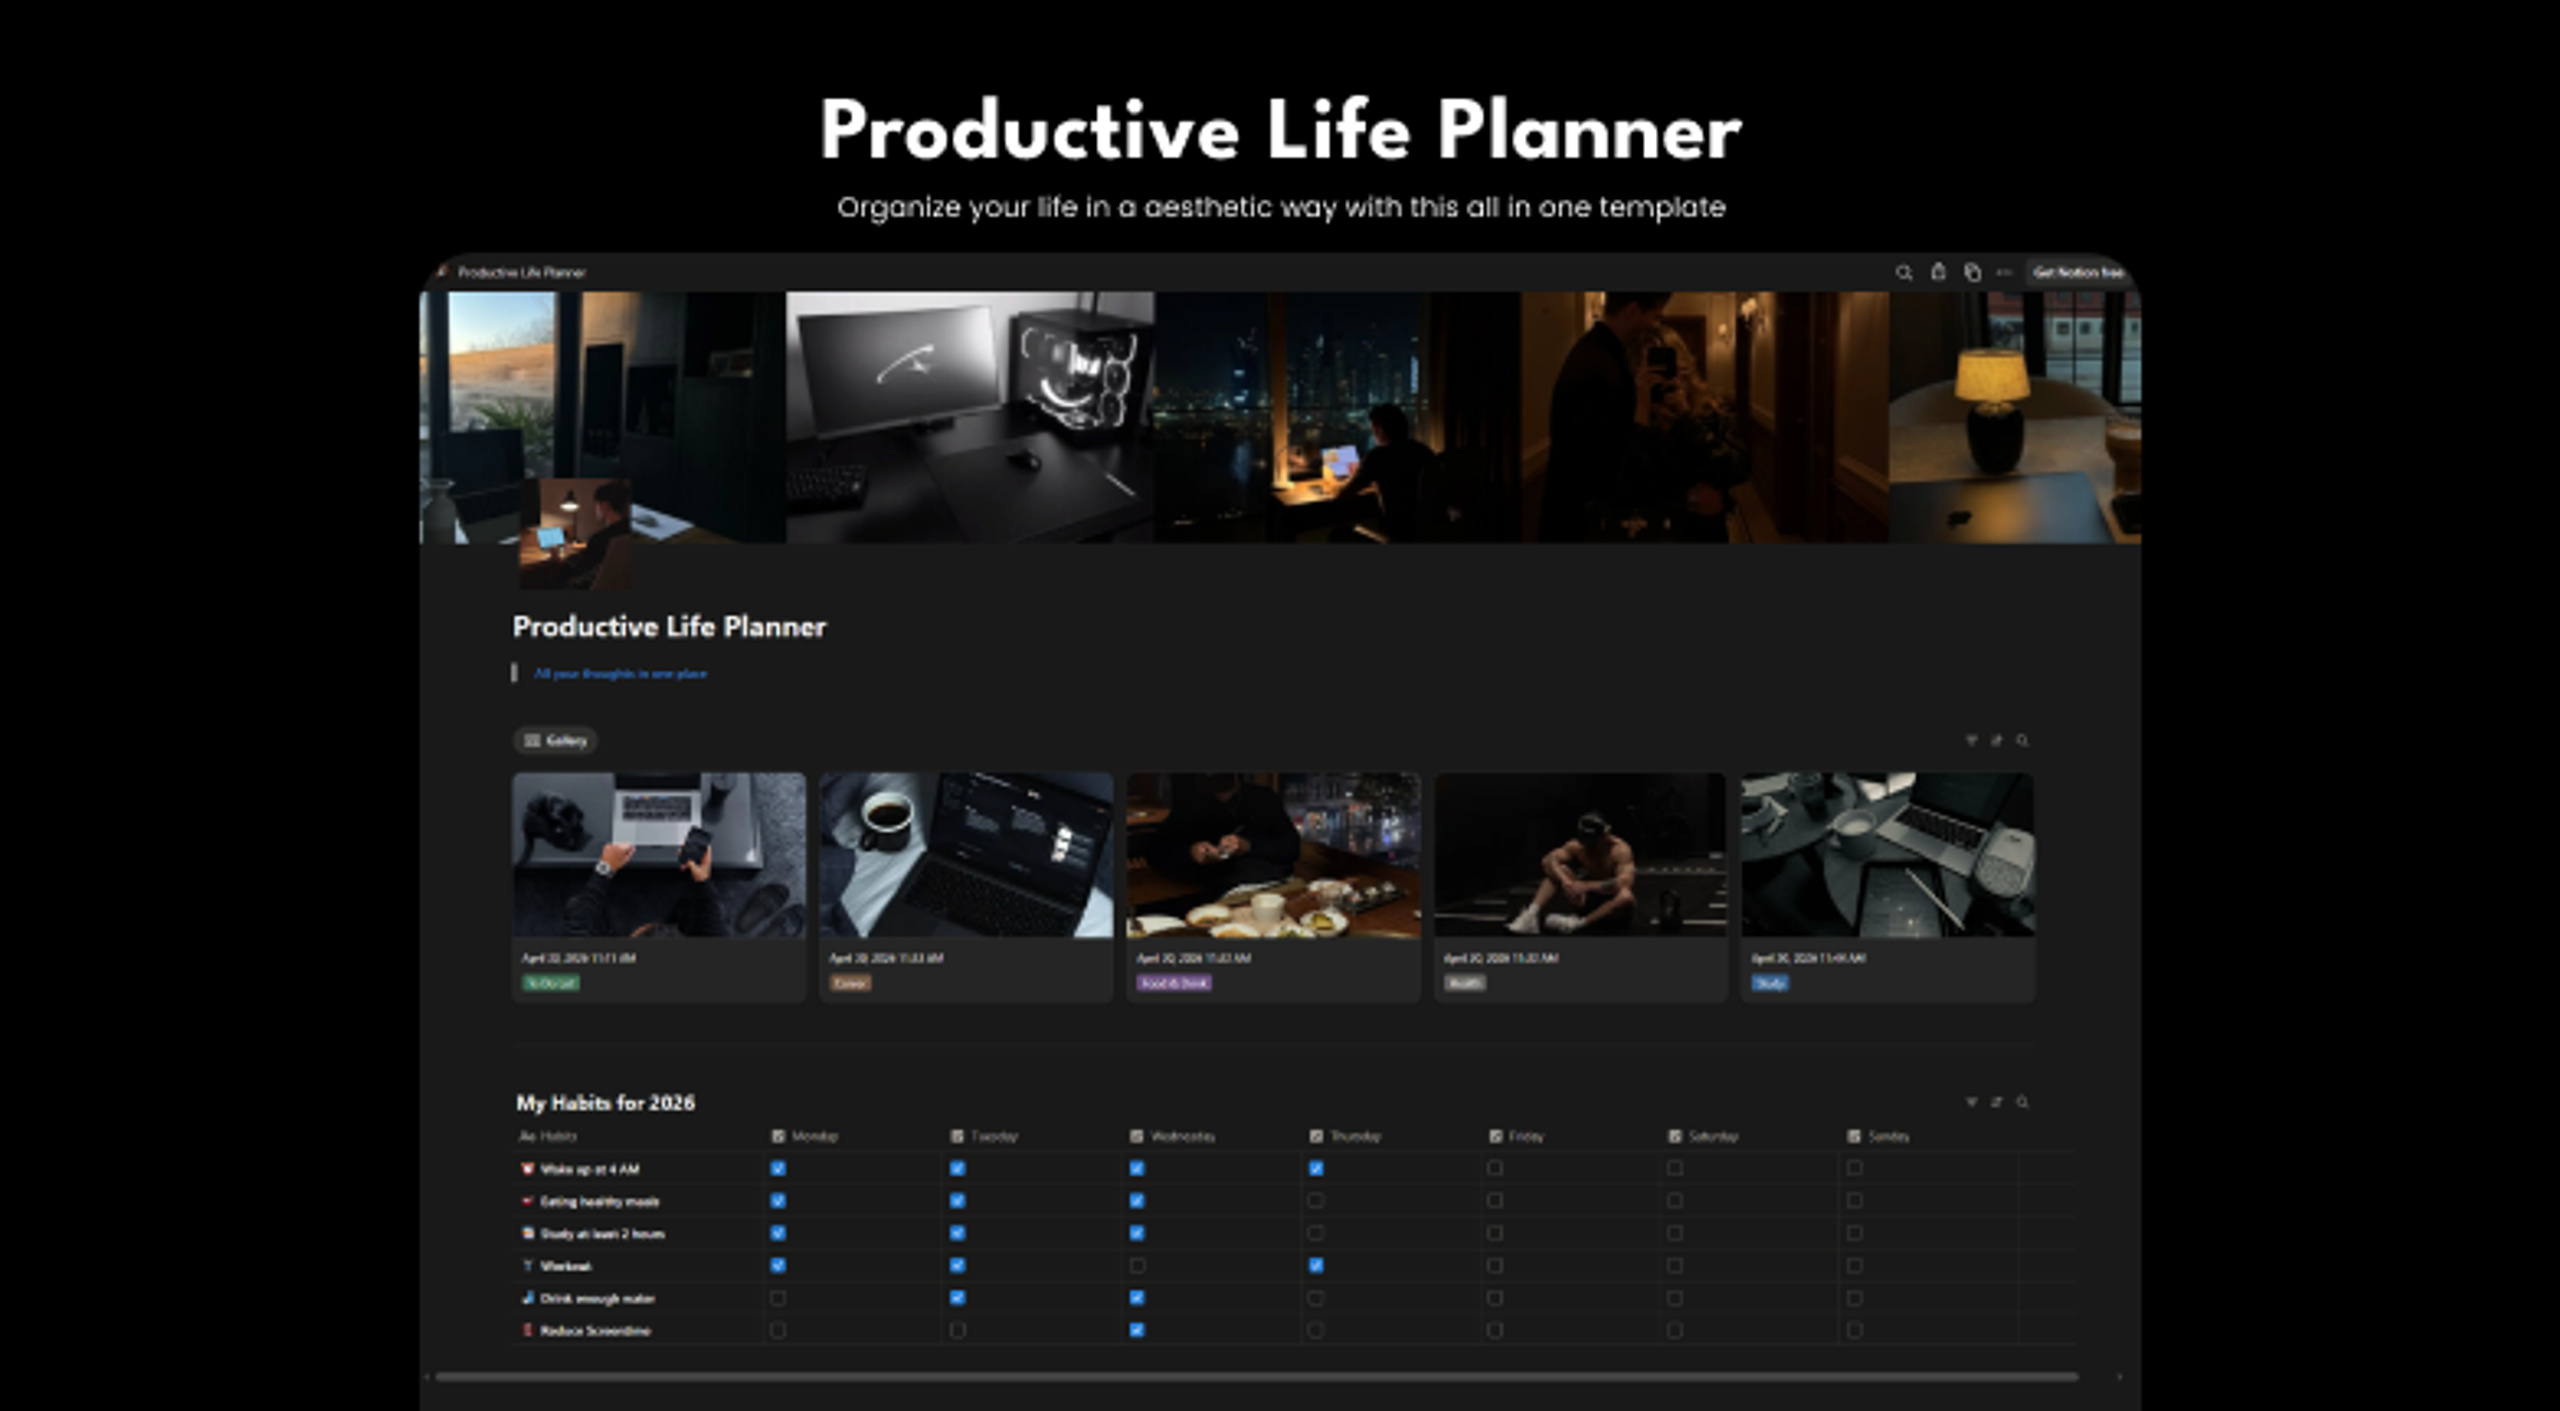Click the page icon photo above the title
The image size is (2560, 1411).
pos(575,533)
